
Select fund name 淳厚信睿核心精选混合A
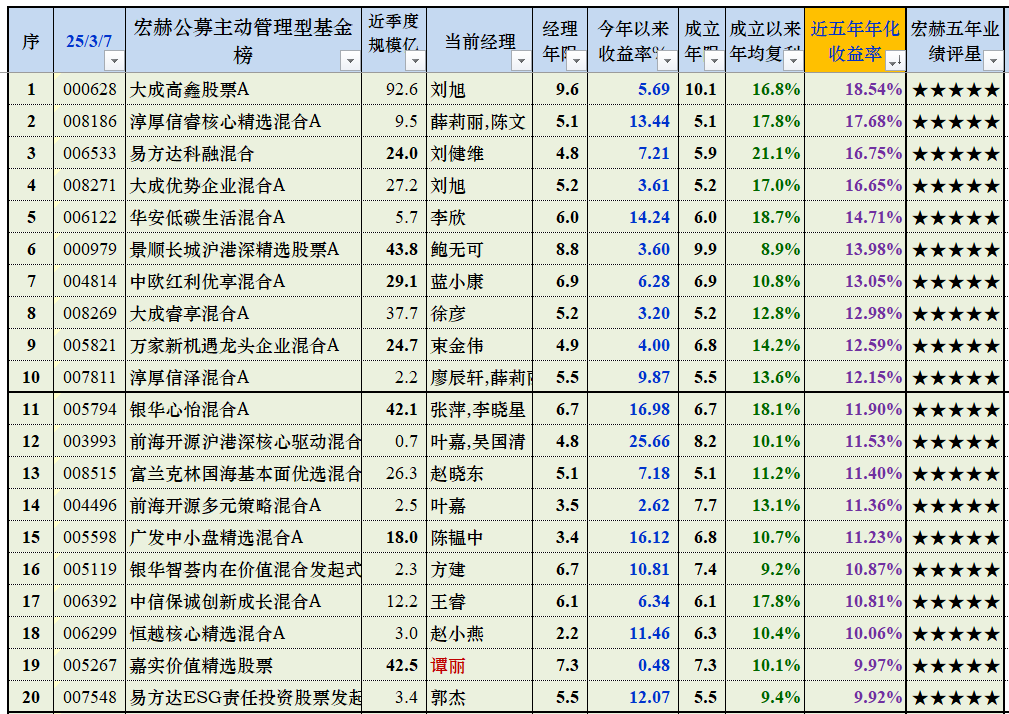[225, 122]
